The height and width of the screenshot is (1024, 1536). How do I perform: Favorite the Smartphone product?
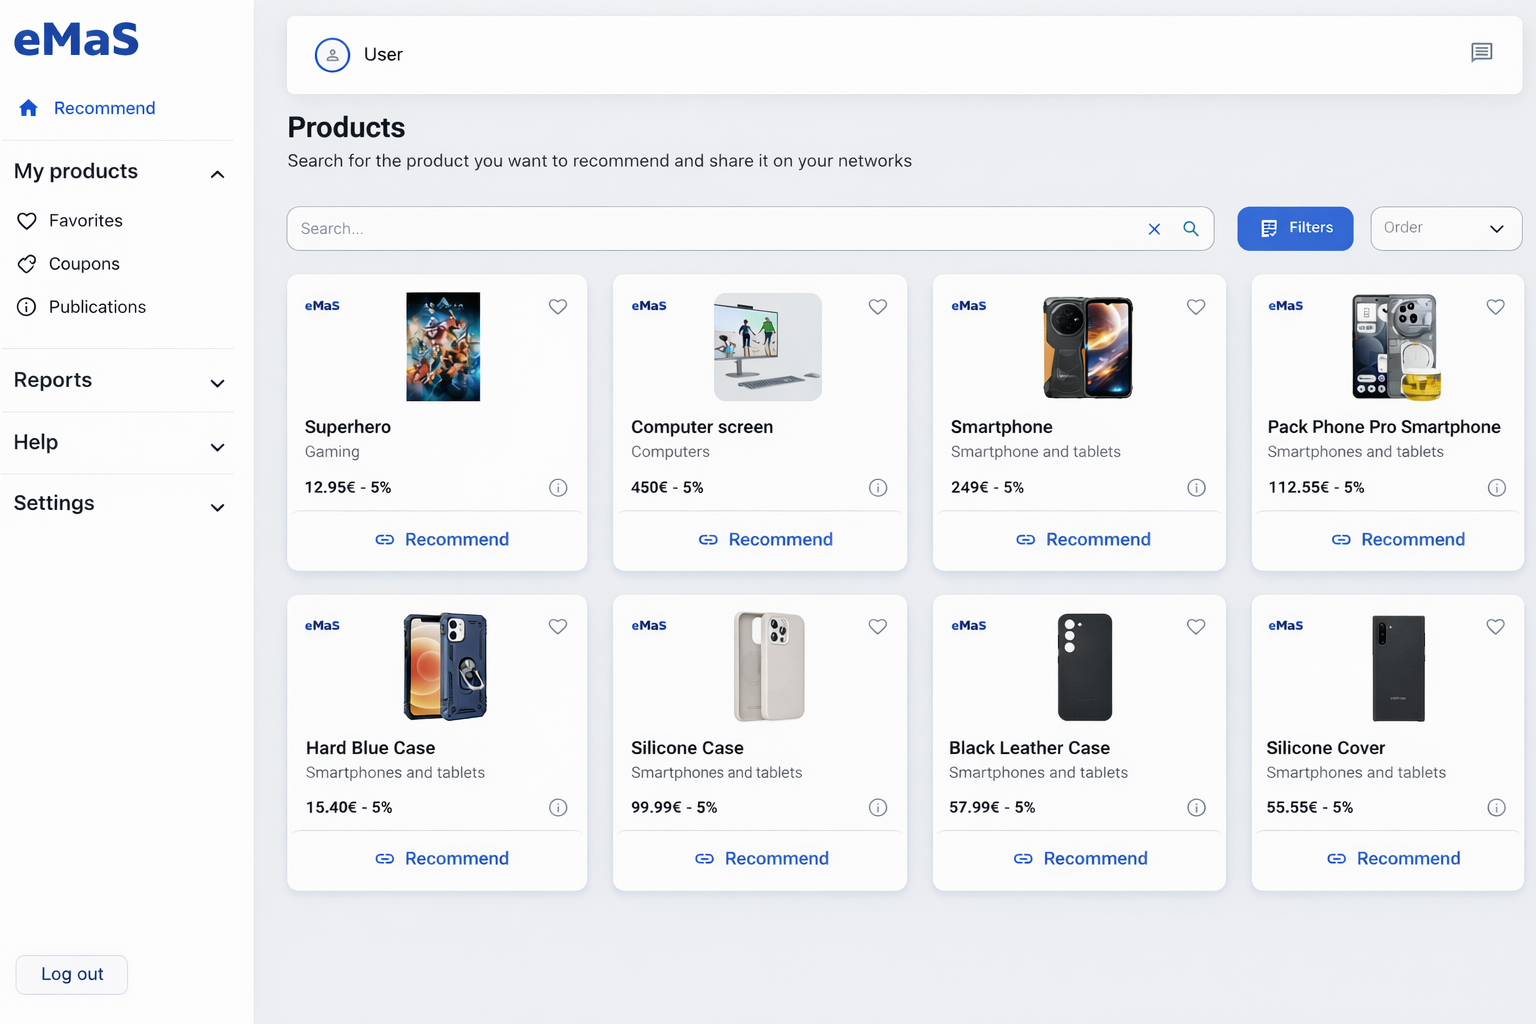(x=1196, y=307)
